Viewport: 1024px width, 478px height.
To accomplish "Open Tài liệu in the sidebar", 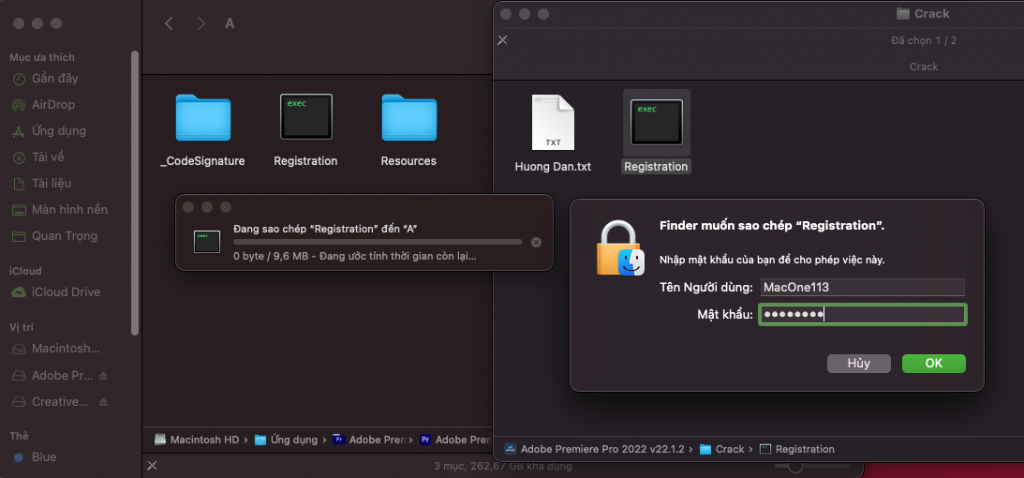I will (52, 183).
